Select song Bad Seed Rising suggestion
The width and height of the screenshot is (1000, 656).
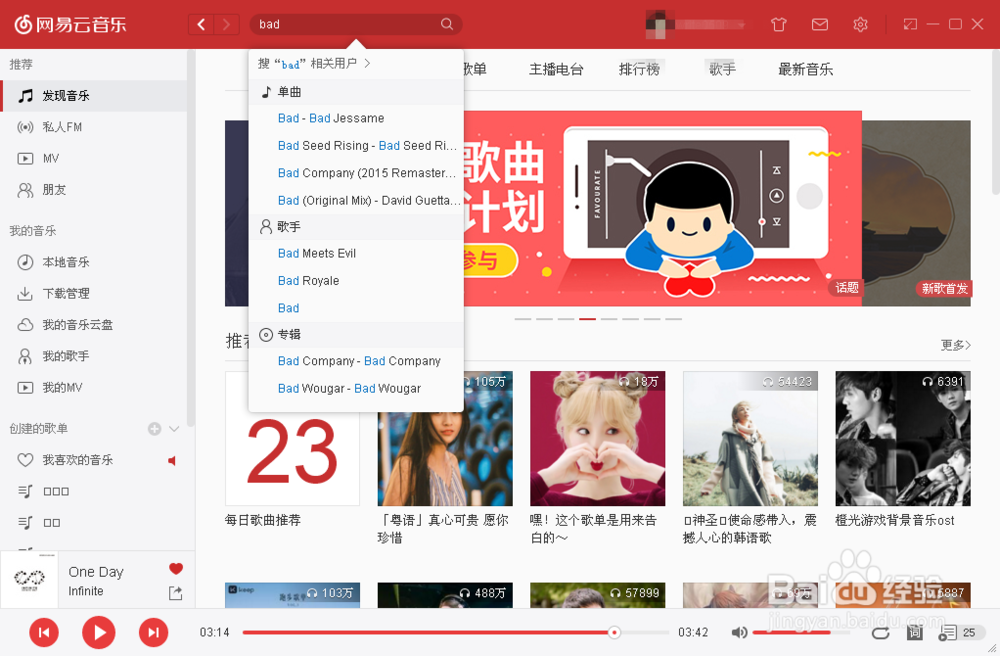[x=356, y=145]
